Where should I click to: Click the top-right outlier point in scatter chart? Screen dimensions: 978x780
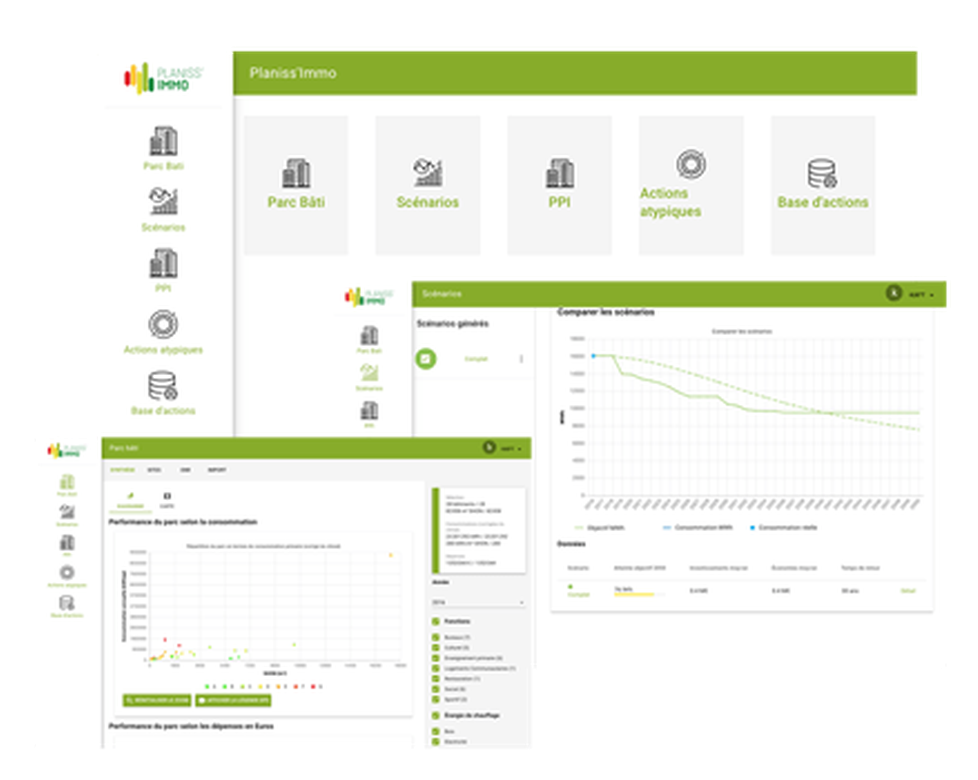(x=391, y=554)
